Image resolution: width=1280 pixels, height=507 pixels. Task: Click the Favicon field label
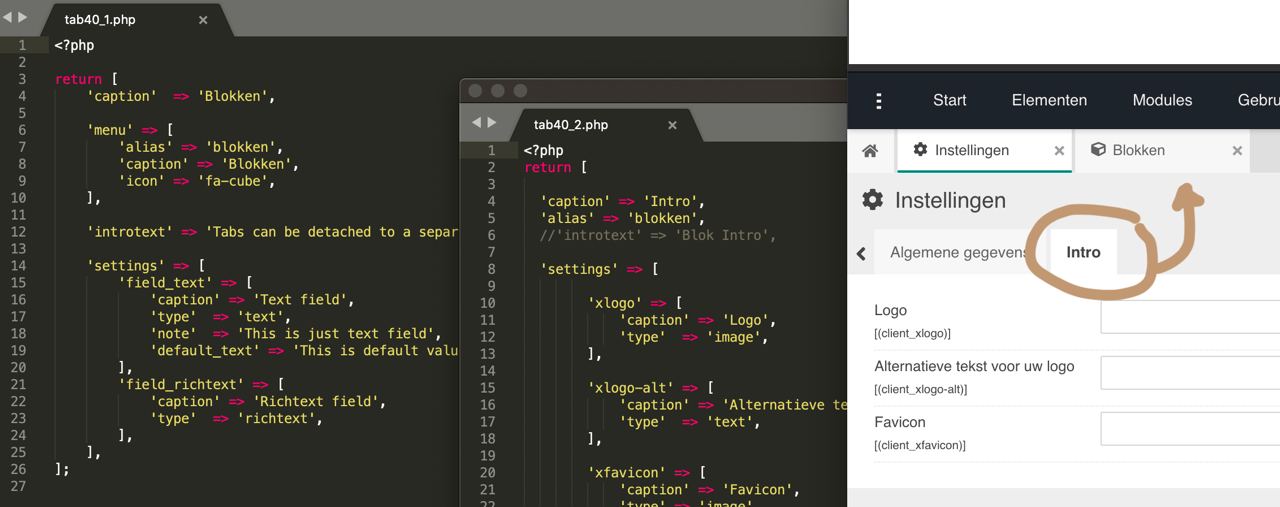click(x=900, y=422)
